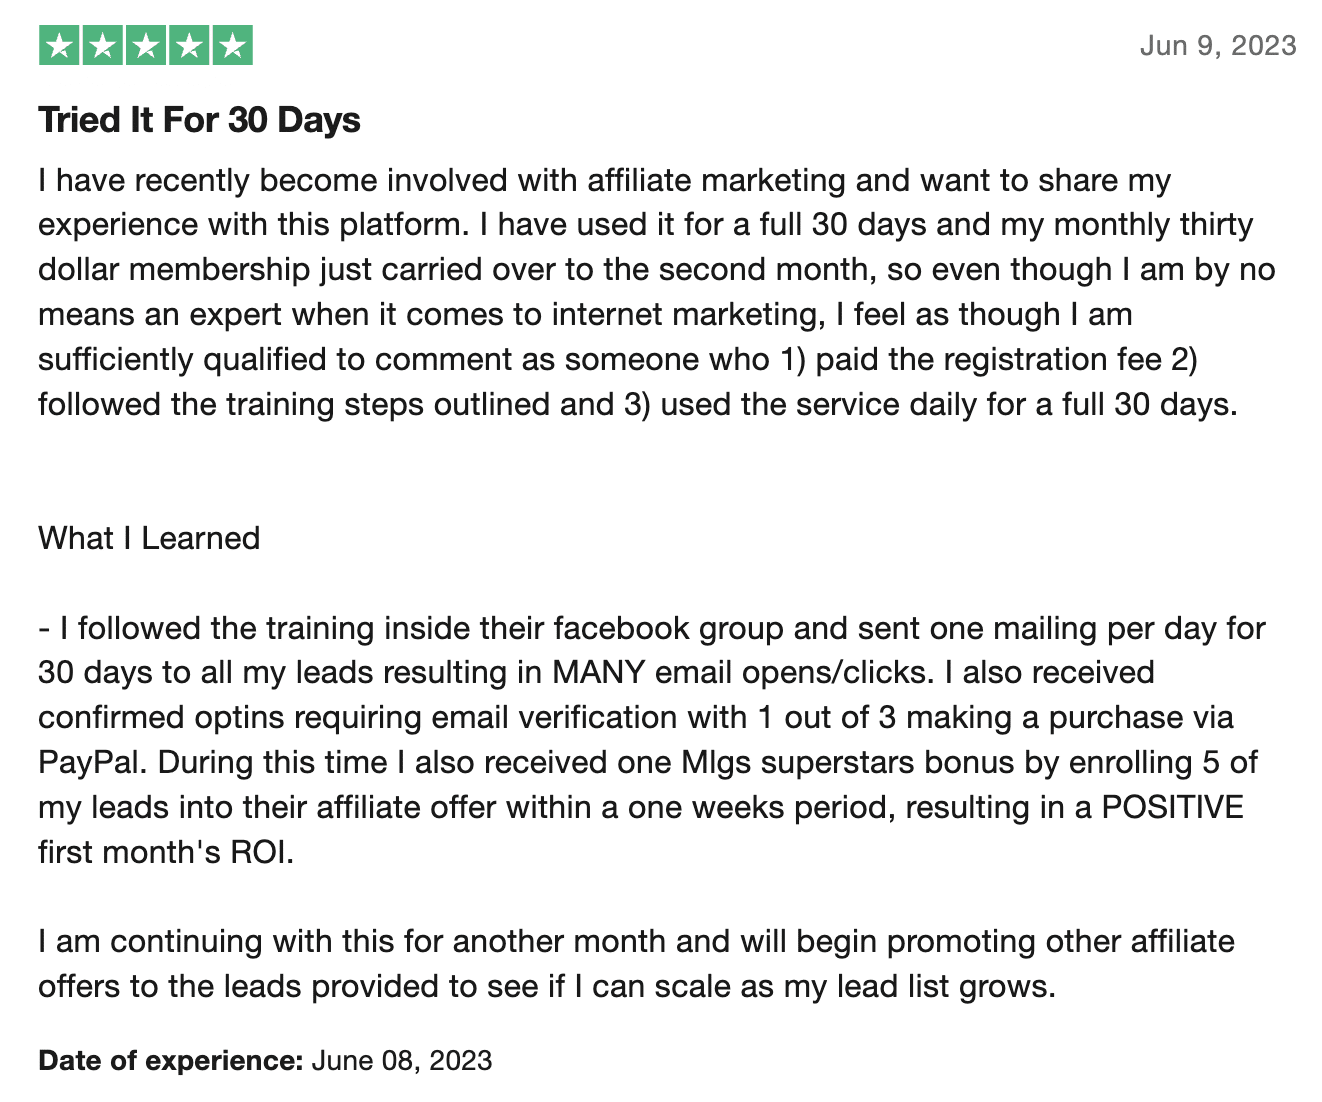This screenshot has width=1322, height=1102.
Task: Click the fourth green star icon
Action: pos(189,46)
